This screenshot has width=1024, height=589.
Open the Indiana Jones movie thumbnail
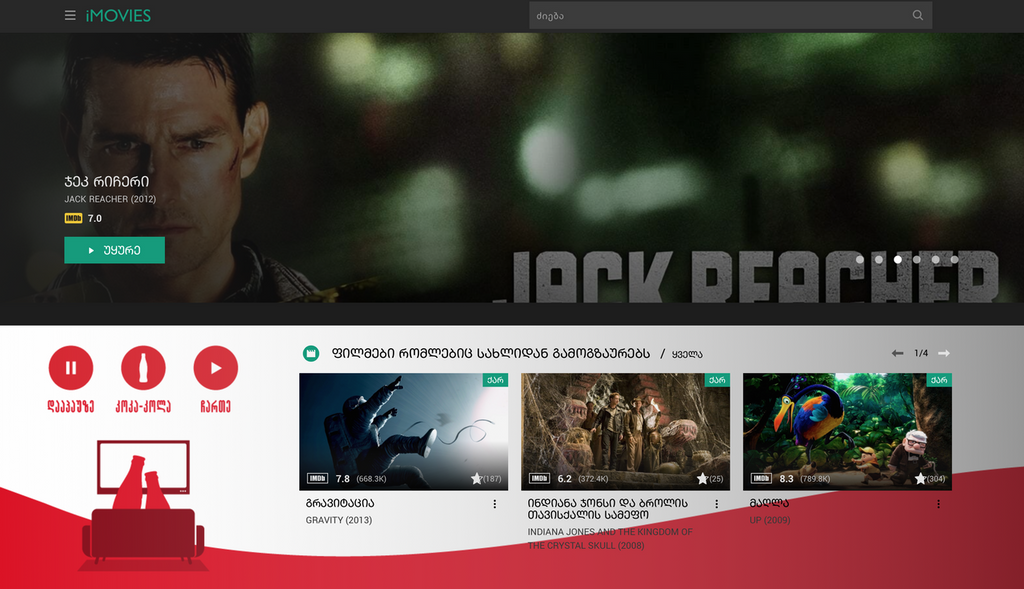[626, 432]
